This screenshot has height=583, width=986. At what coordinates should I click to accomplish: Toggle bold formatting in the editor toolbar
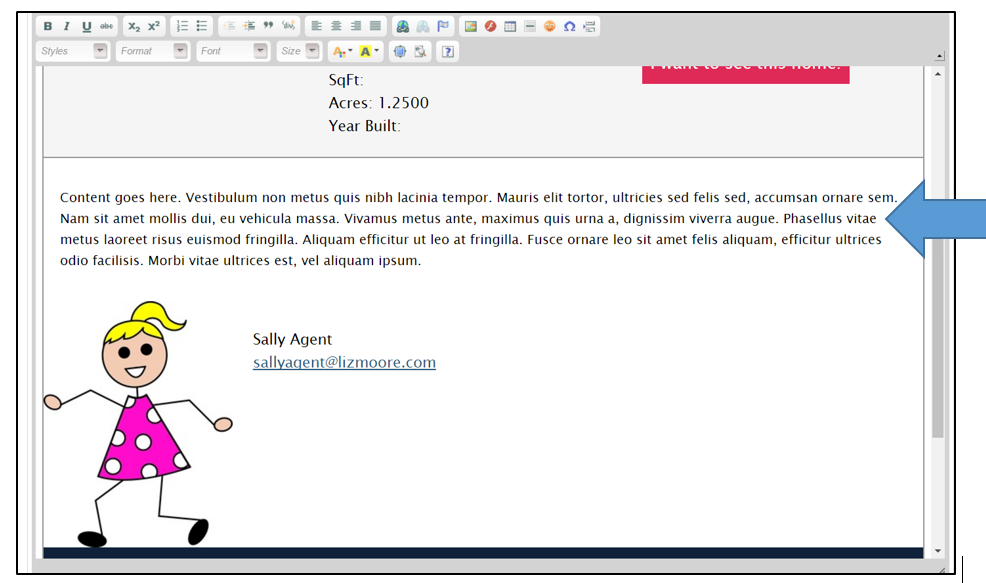click(48, 27)
